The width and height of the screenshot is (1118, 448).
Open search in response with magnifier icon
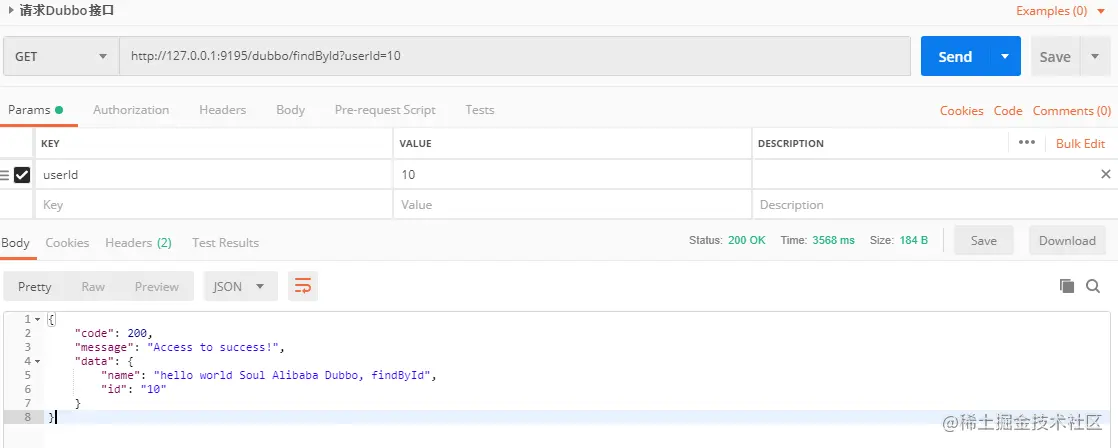(1093, 287)
